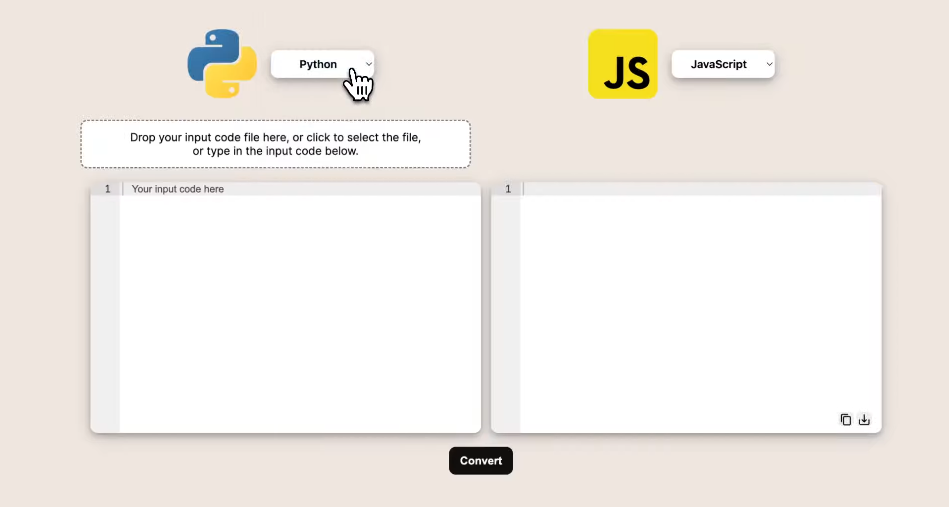Image resolution: width=949 pixels, height=507 pixels.
Task: Select a file via the drop zone
Action: point(275,144)
